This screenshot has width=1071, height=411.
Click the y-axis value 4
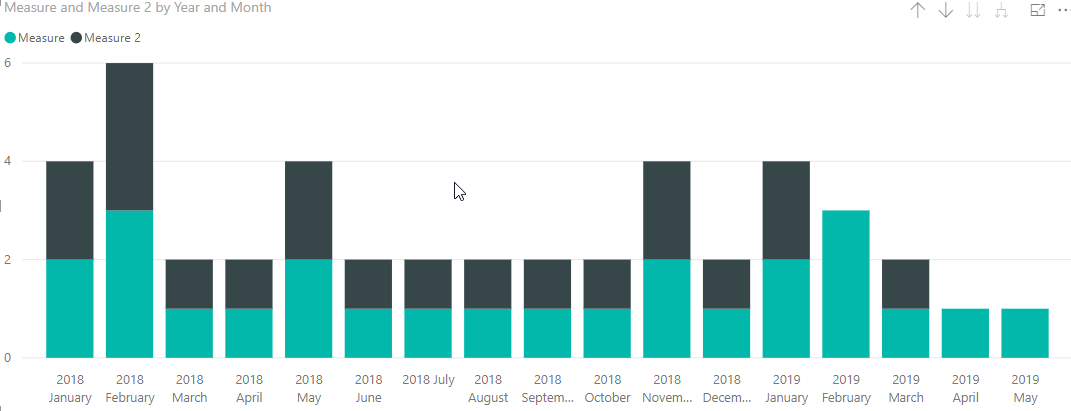coord(8,162)
